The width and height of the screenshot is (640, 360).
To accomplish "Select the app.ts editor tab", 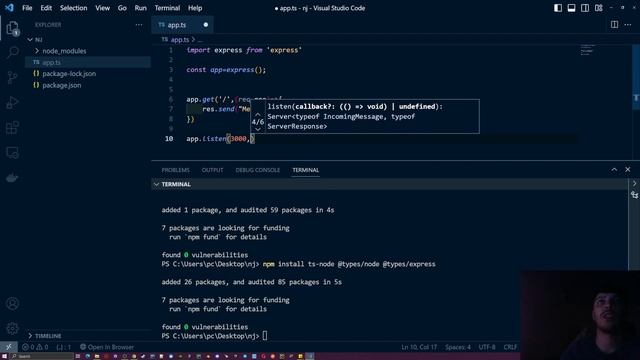I will (182, 25).
